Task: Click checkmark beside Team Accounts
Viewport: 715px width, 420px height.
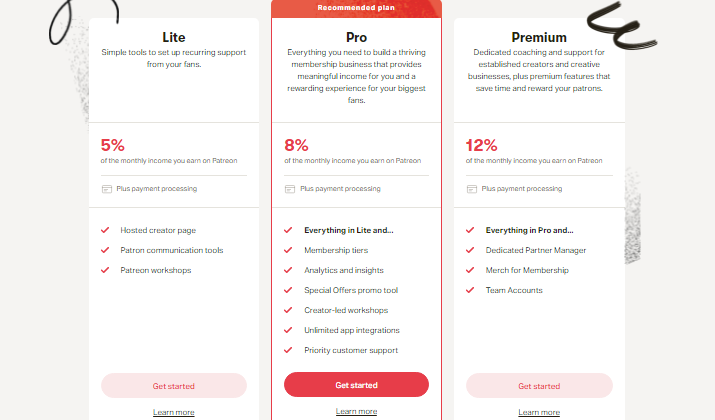Action: [x=470, y=290]
